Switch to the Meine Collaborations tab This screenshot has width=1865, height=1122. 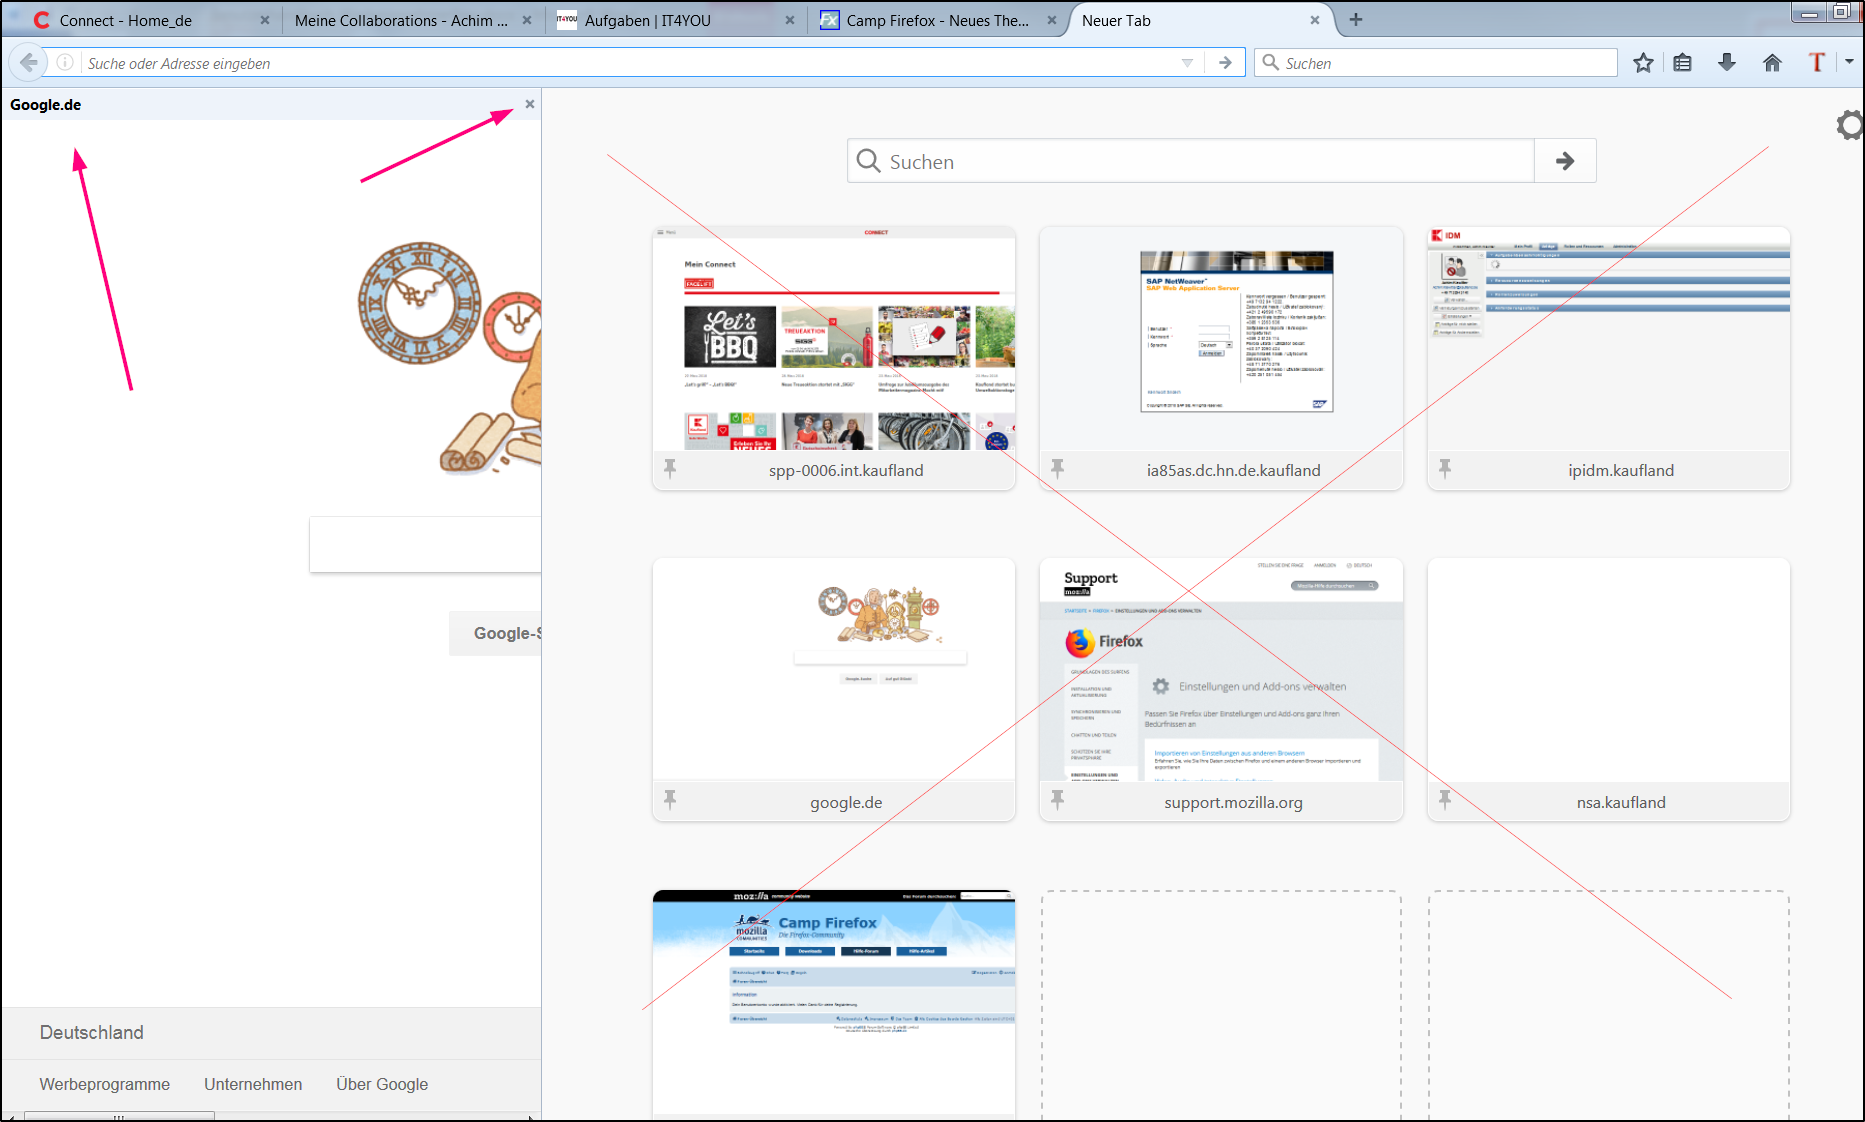[410, 20]
